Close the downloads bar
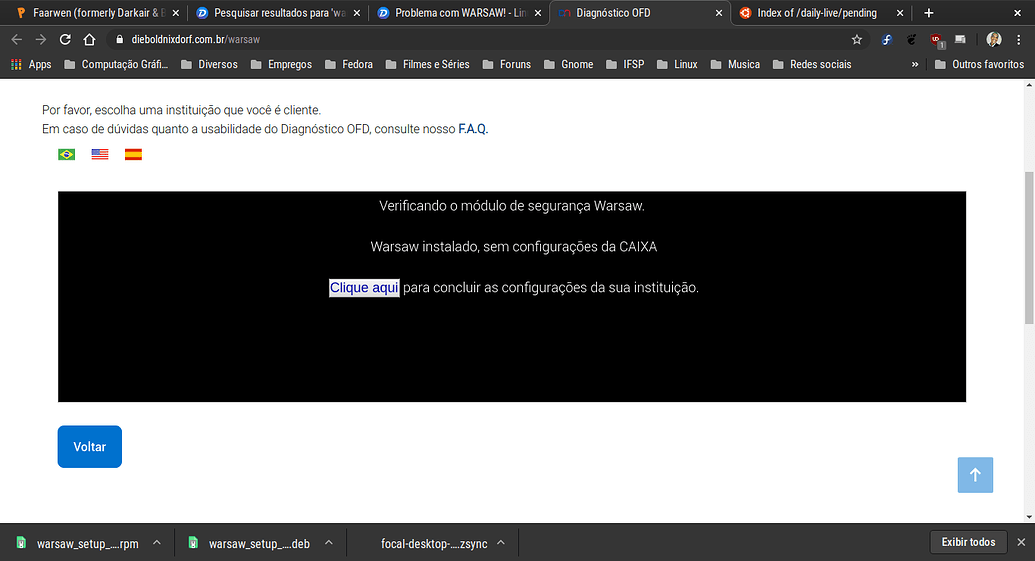The width and height of the screenshot is (1035, 561). pos(1021,542)
